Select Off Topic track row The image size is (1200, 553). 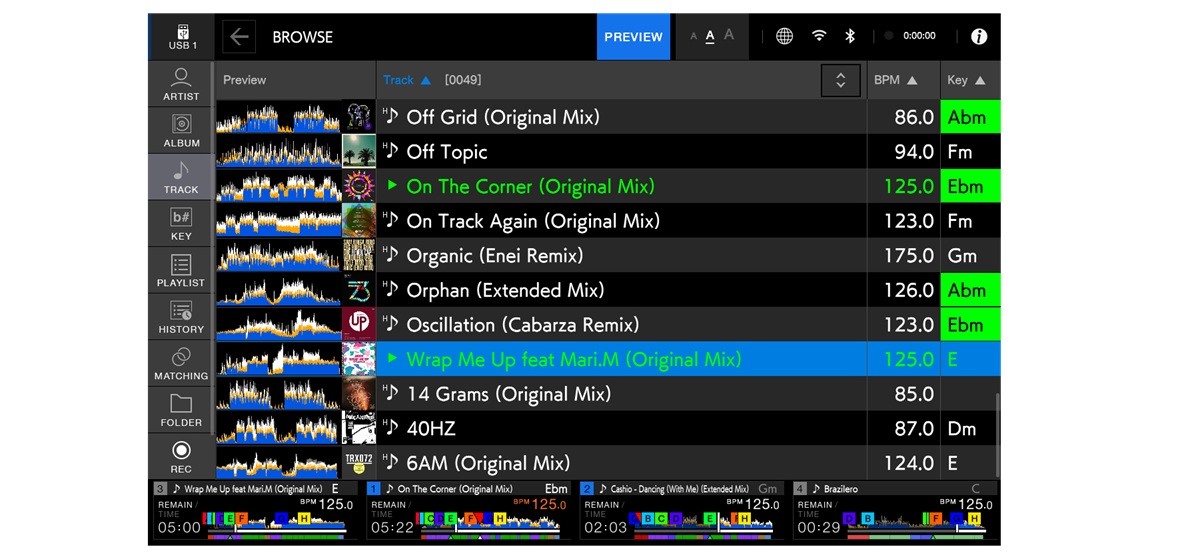tap(620, 152)
